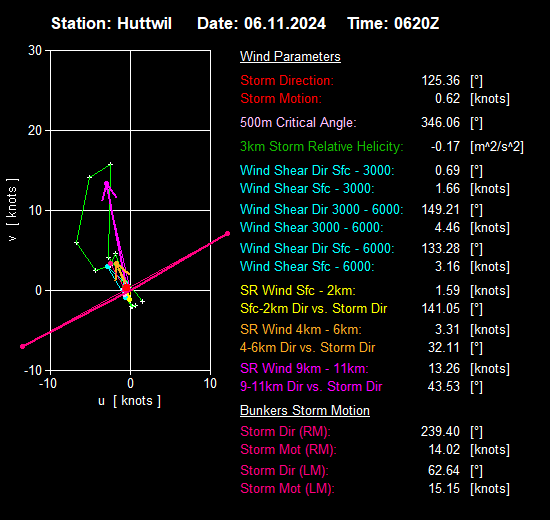This screenshot has width=550, height=520.
Task: Click the 3km Storm Relative Helicity label
Action: 322,146
